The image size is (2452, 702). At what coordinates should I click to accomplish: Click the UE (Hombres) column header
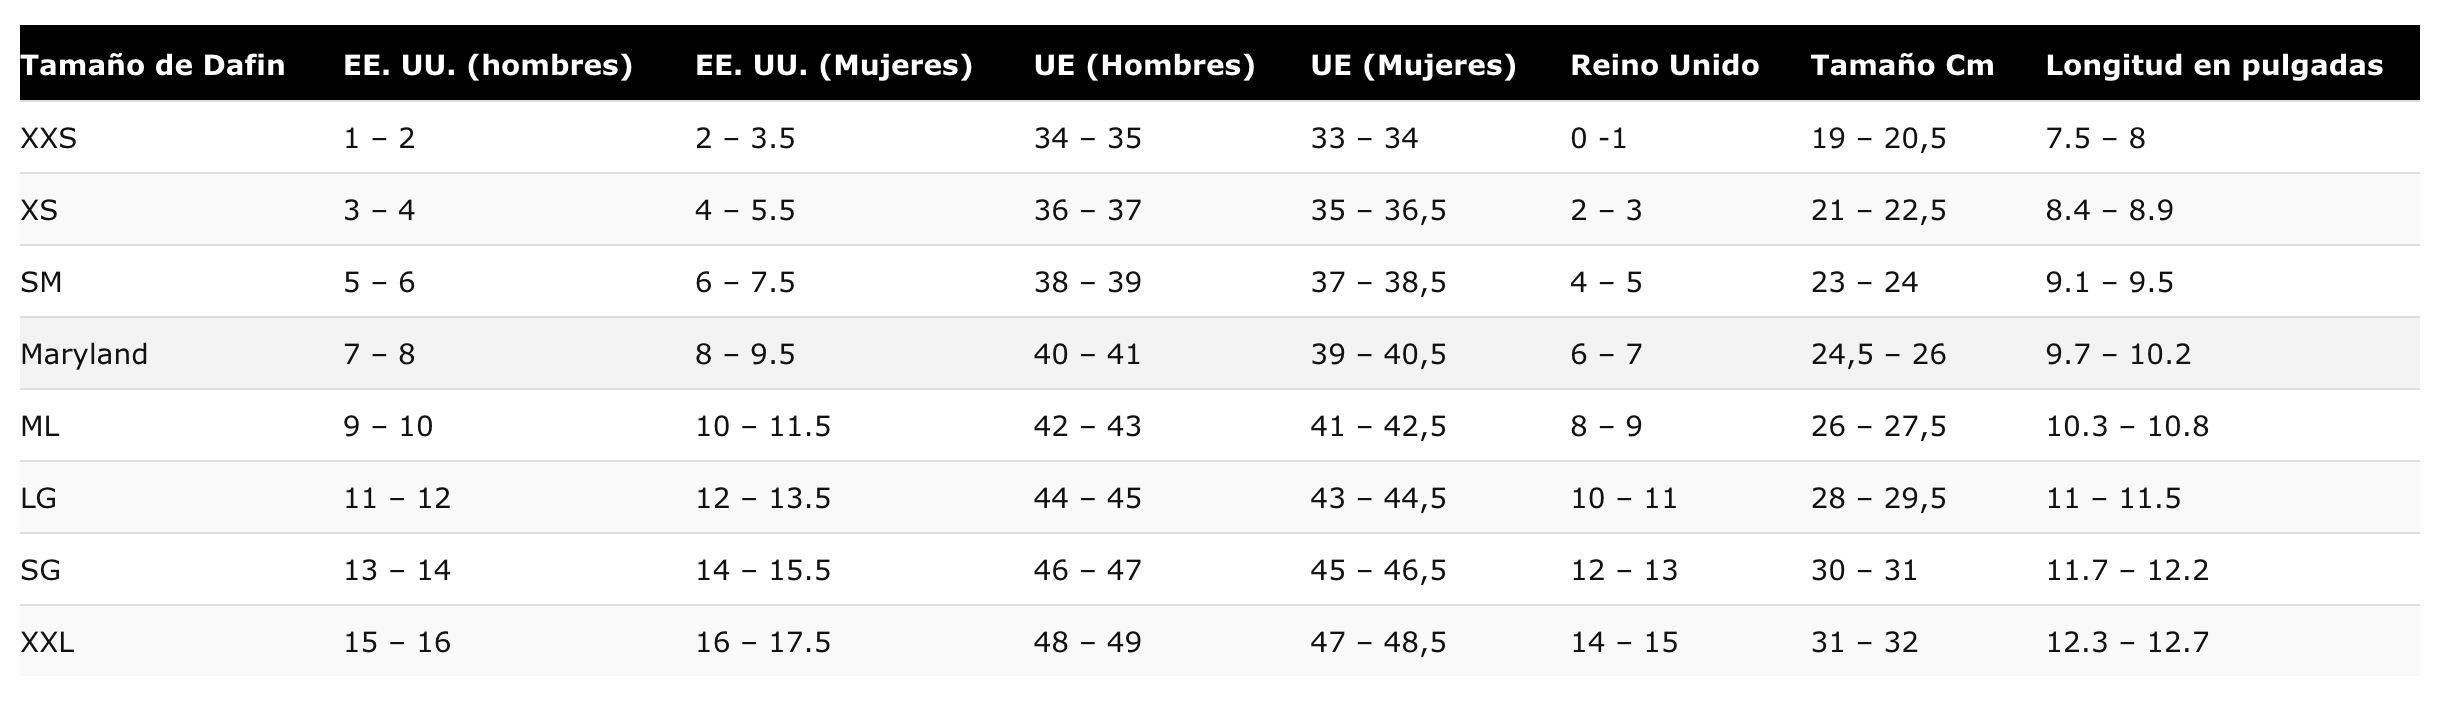pos(1144,66)
